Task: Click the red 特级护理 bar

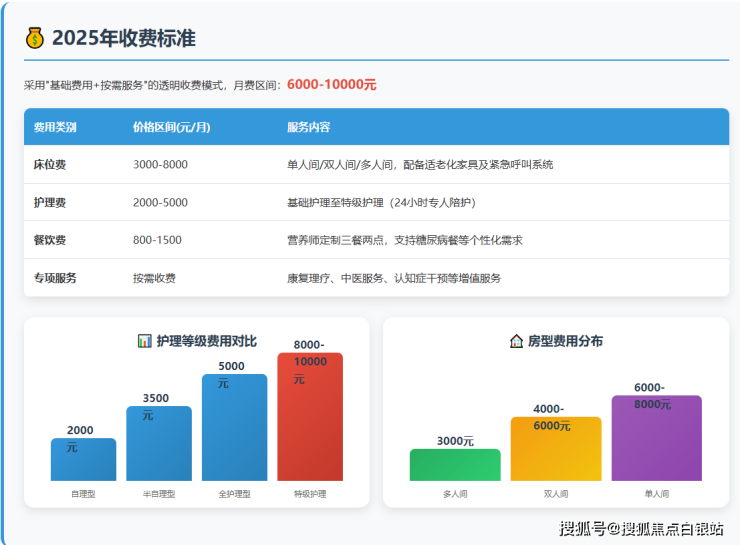Action: click(310, 418)
